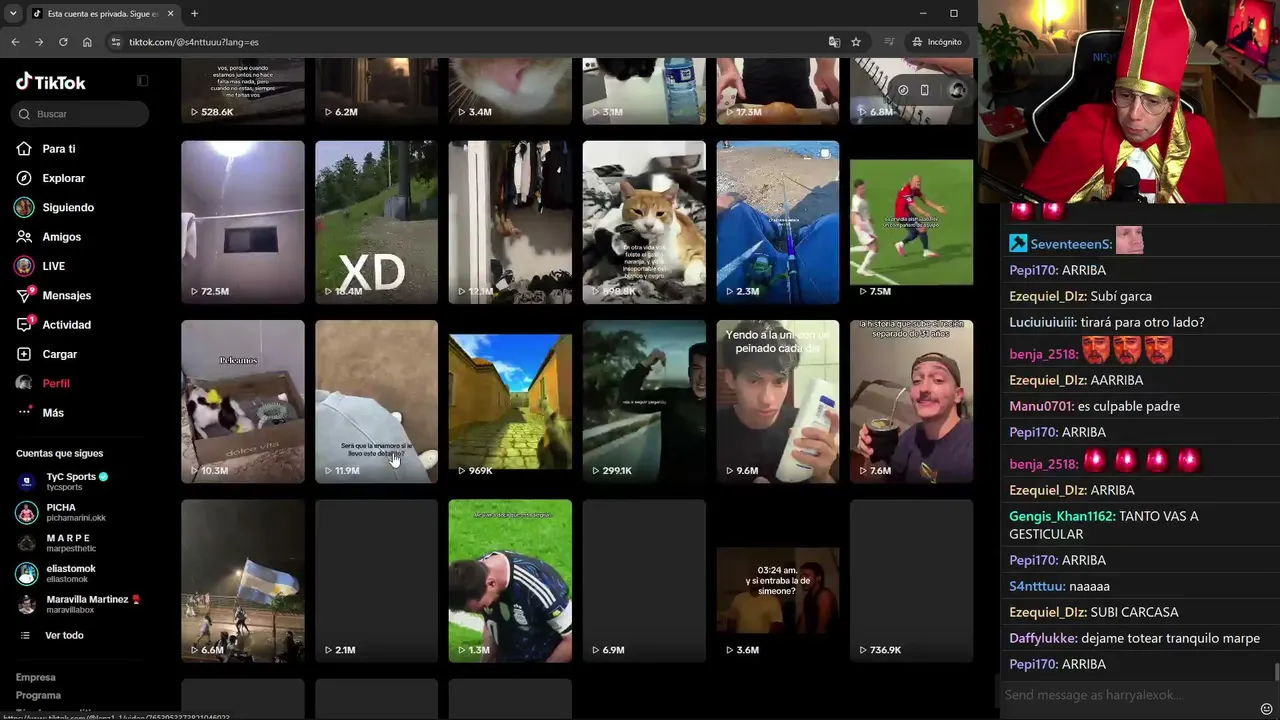View site information for tiktok.com

(x=116, y=42)
